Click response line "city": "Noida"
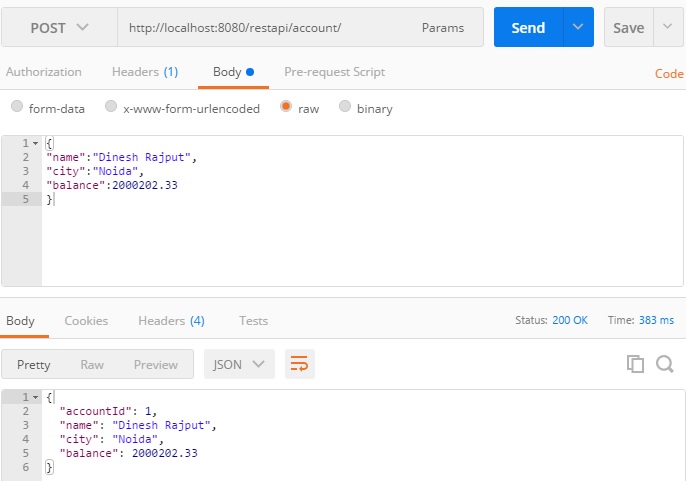686x481 pixels. [112, 439]
